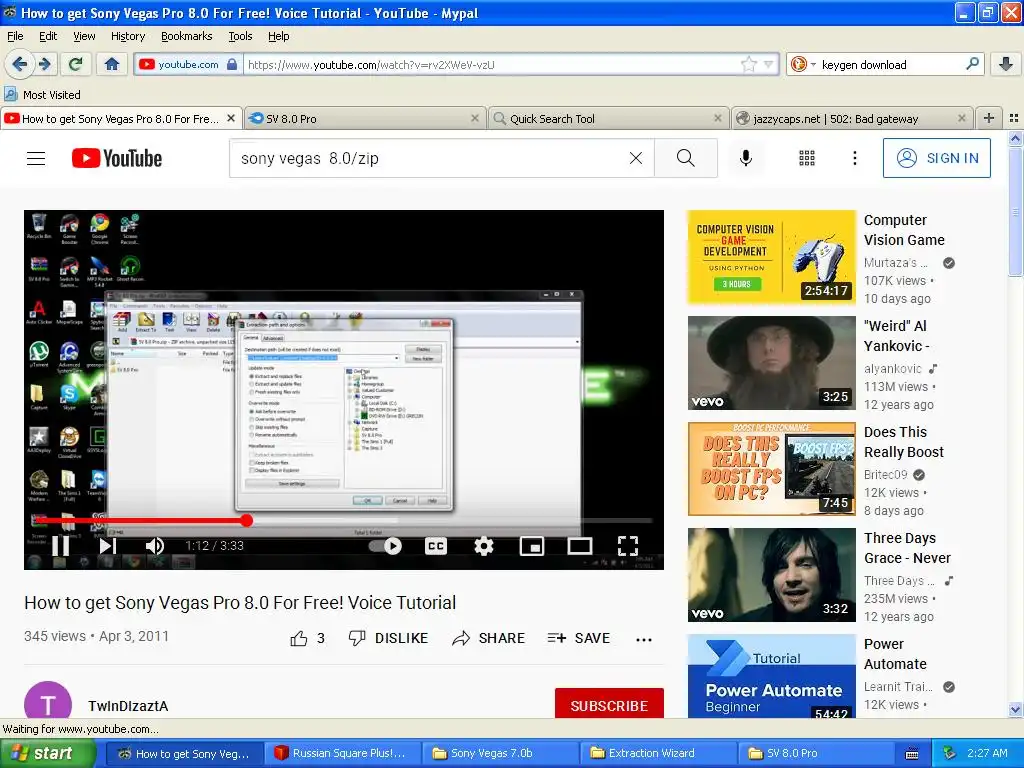
Task: Open the File menu
Action: tap(15, 36)
